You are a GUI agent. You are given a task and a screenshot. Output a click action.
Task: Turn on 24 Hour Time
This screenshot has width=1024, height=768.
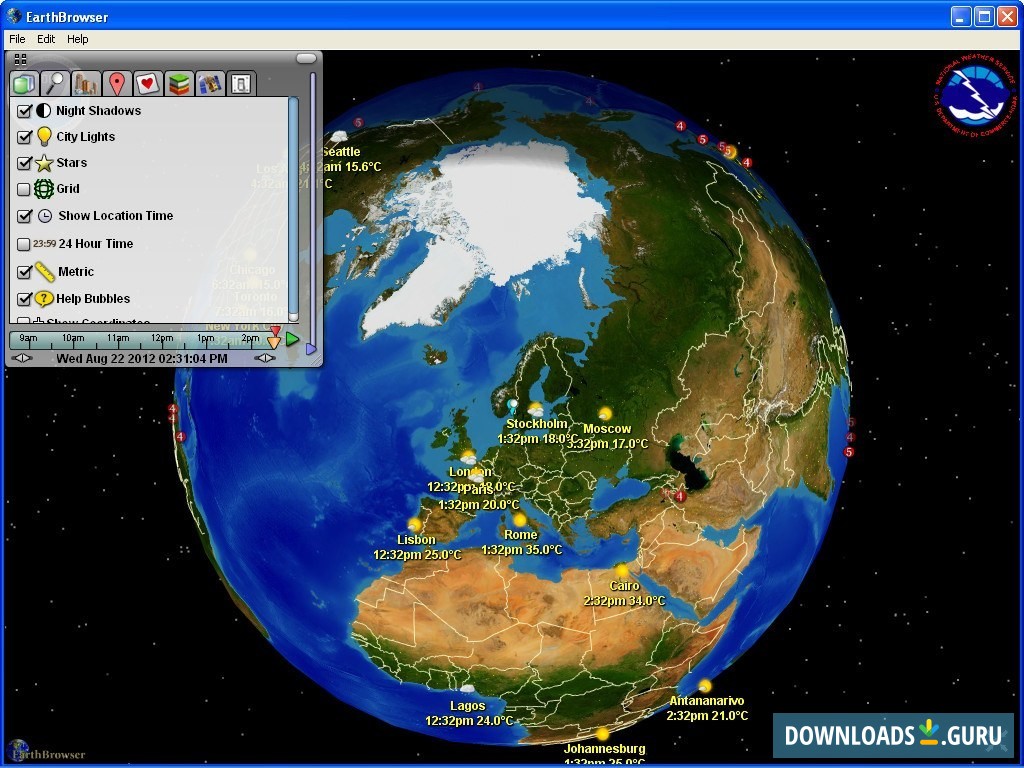[26, 243]
